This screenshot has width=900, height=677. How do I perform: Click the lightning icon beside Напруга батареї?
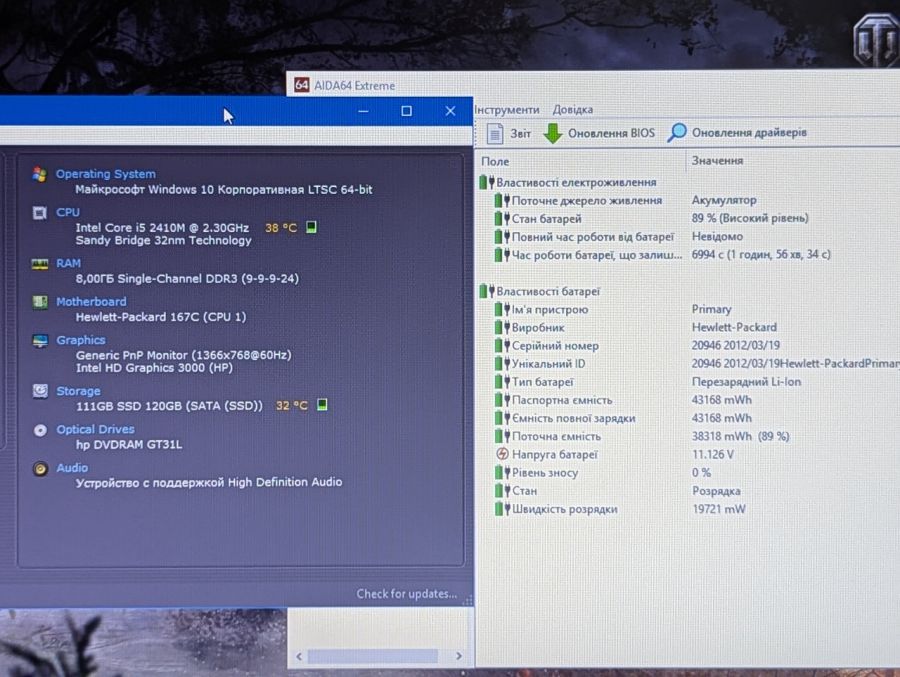pos(502,454)
